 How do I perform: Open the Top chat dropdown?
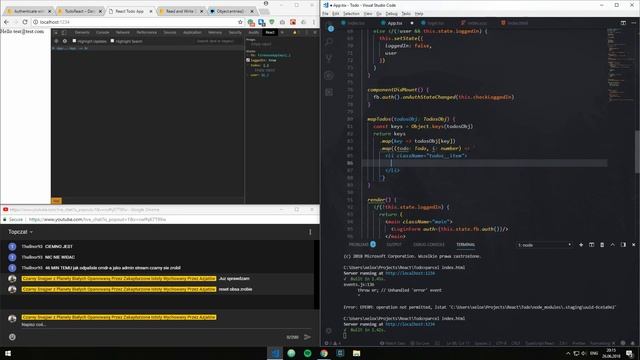pos(20,232)
